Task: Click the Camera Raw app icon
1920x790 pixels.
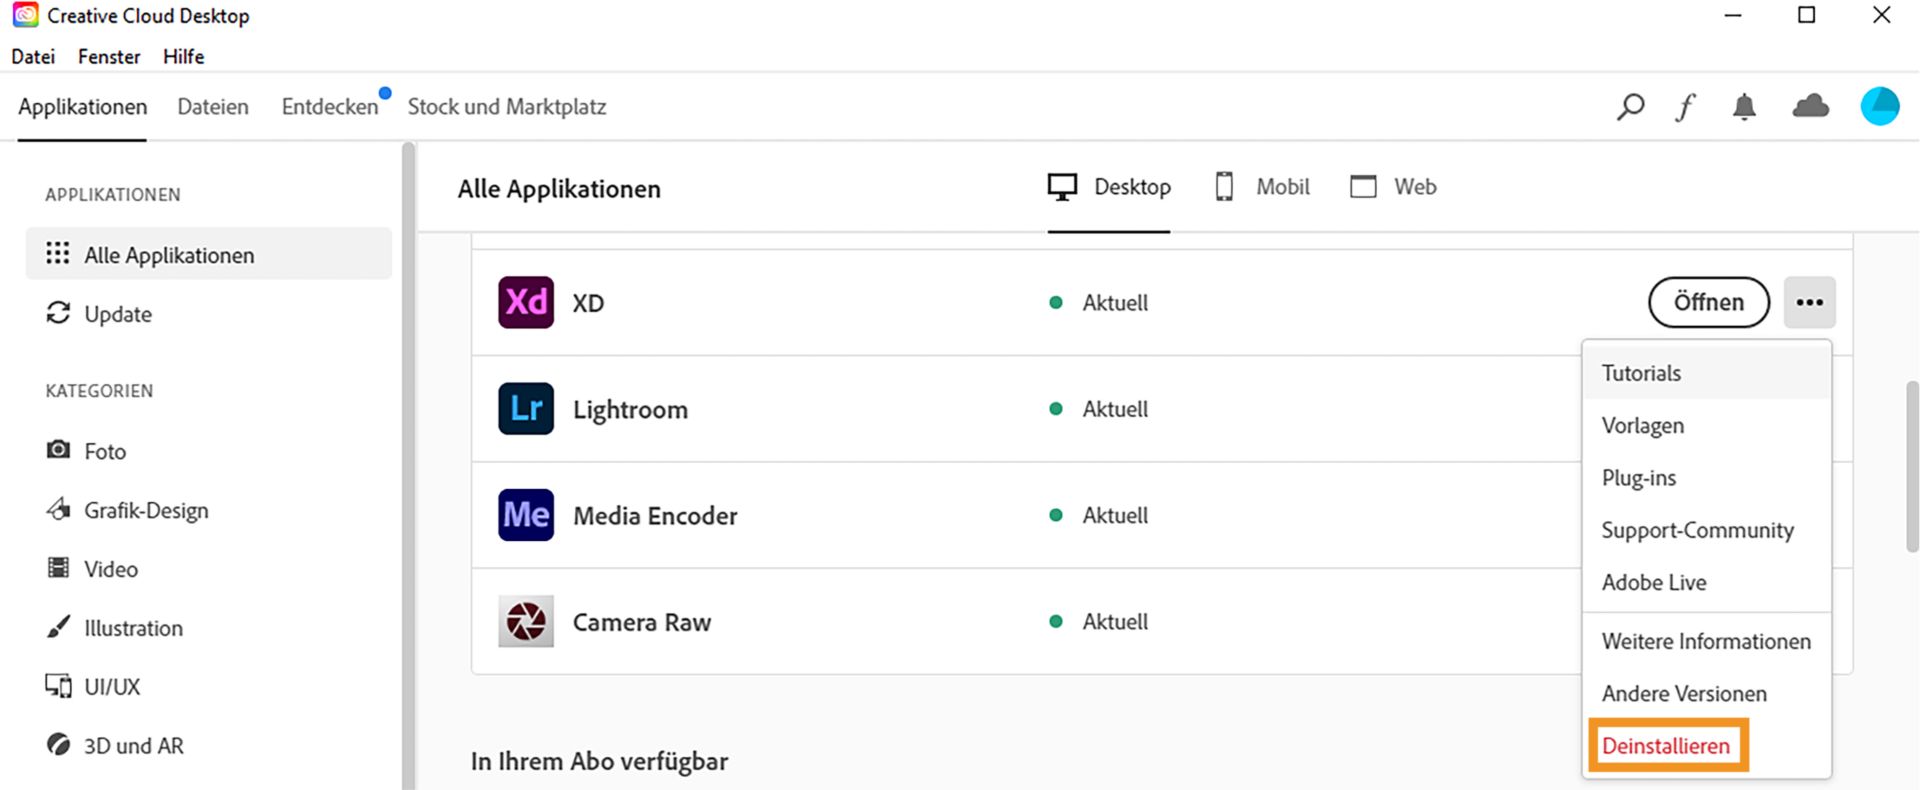Action: 526,622
